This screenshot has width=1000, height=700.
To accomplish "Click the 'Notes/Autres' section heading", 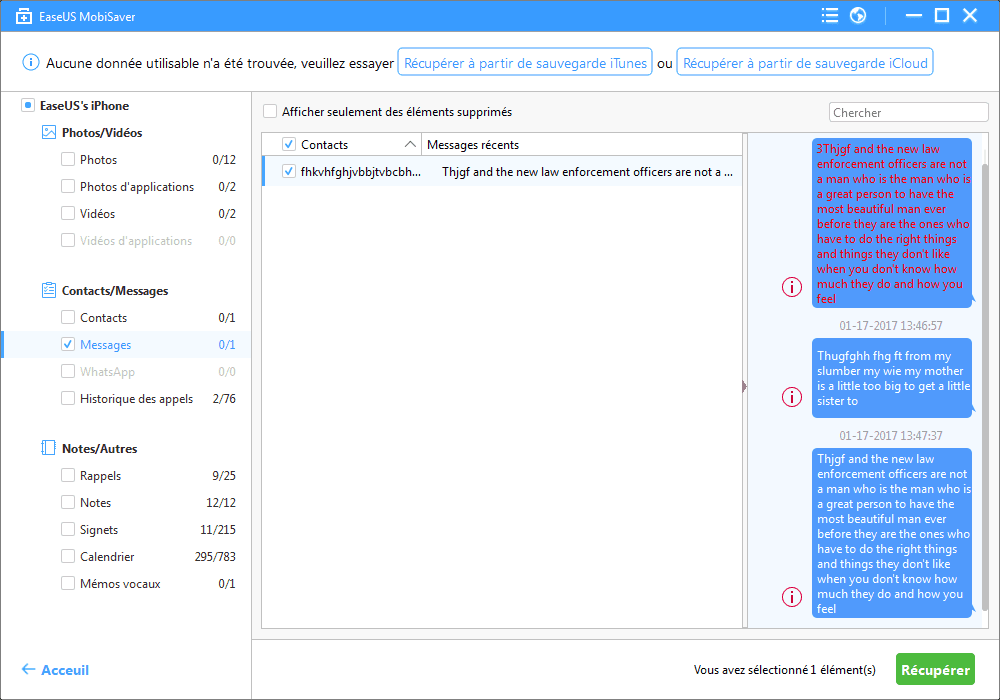I will [x=99, y=448].
